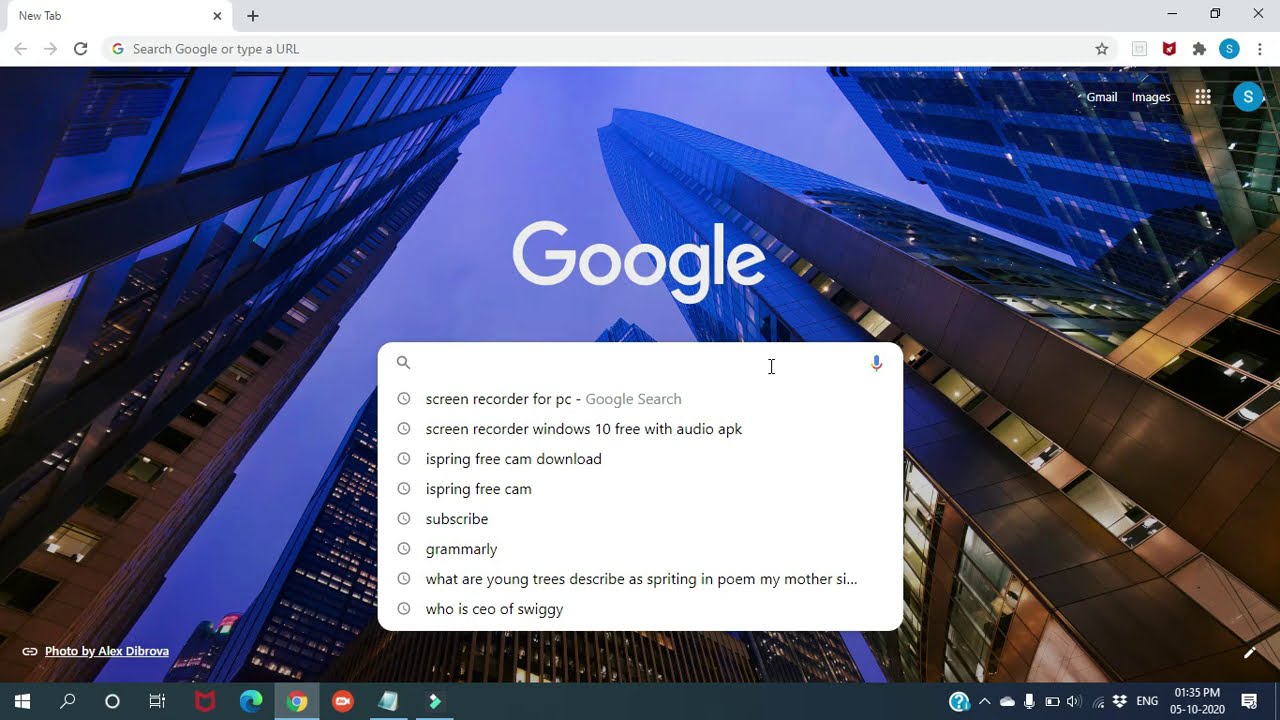Open Microsoft Edge from taskbar

250,701
